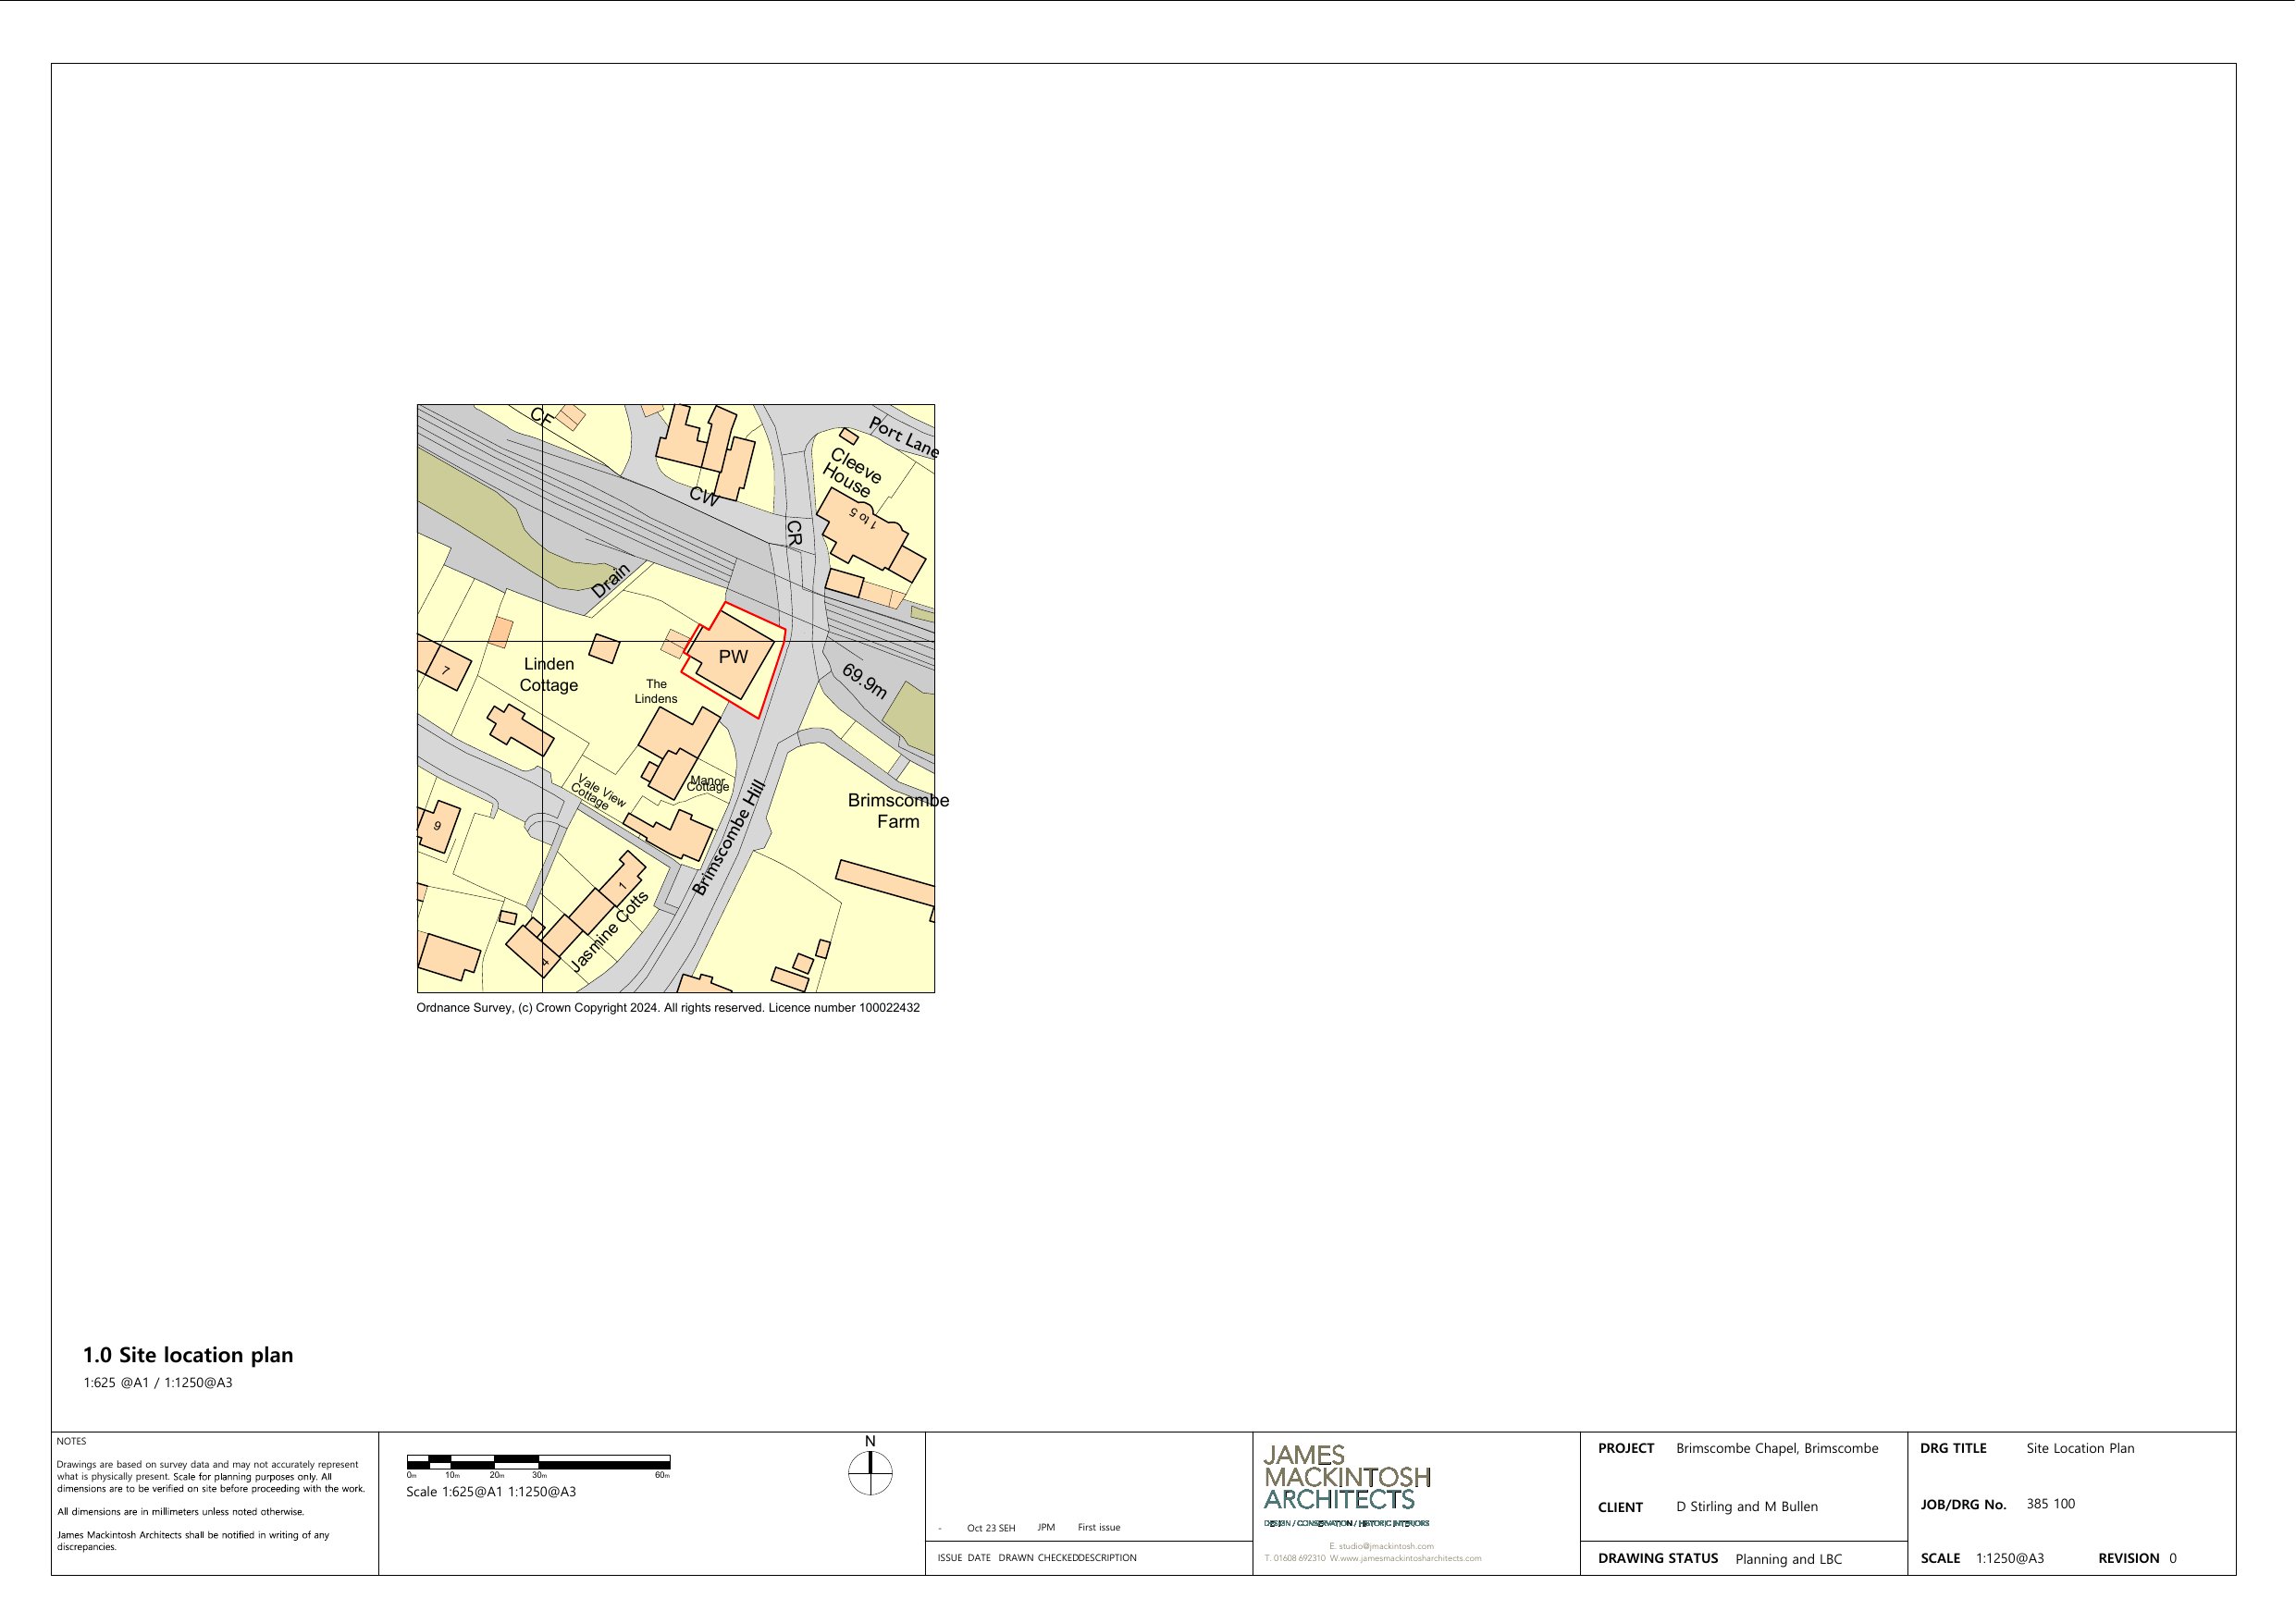Click the Linden Cottage map label
2296x1623 pixels.
[549, 675]
